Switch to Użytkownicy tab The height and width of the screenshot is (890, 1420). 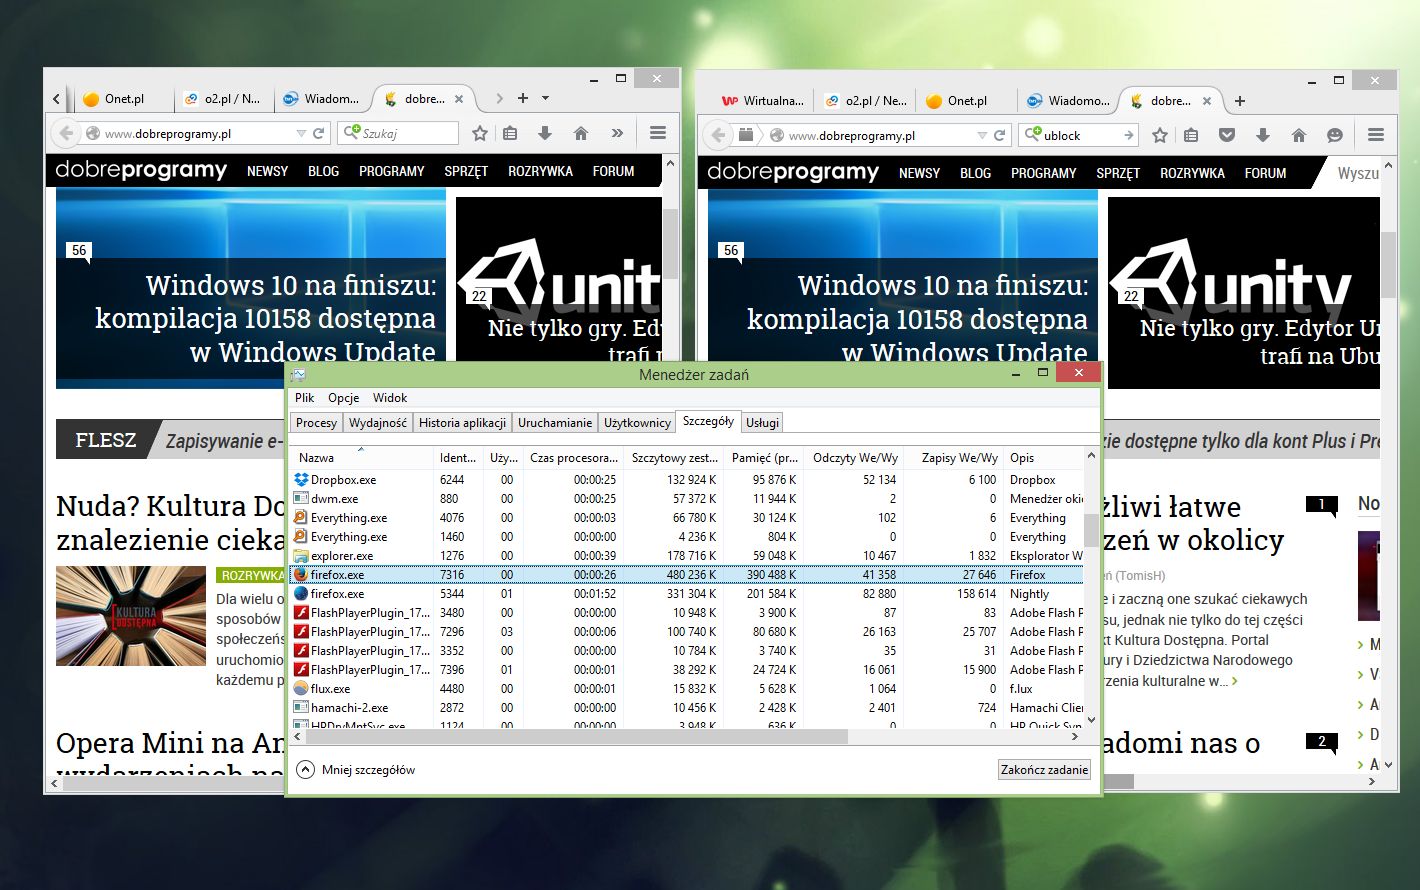point(637,423)
